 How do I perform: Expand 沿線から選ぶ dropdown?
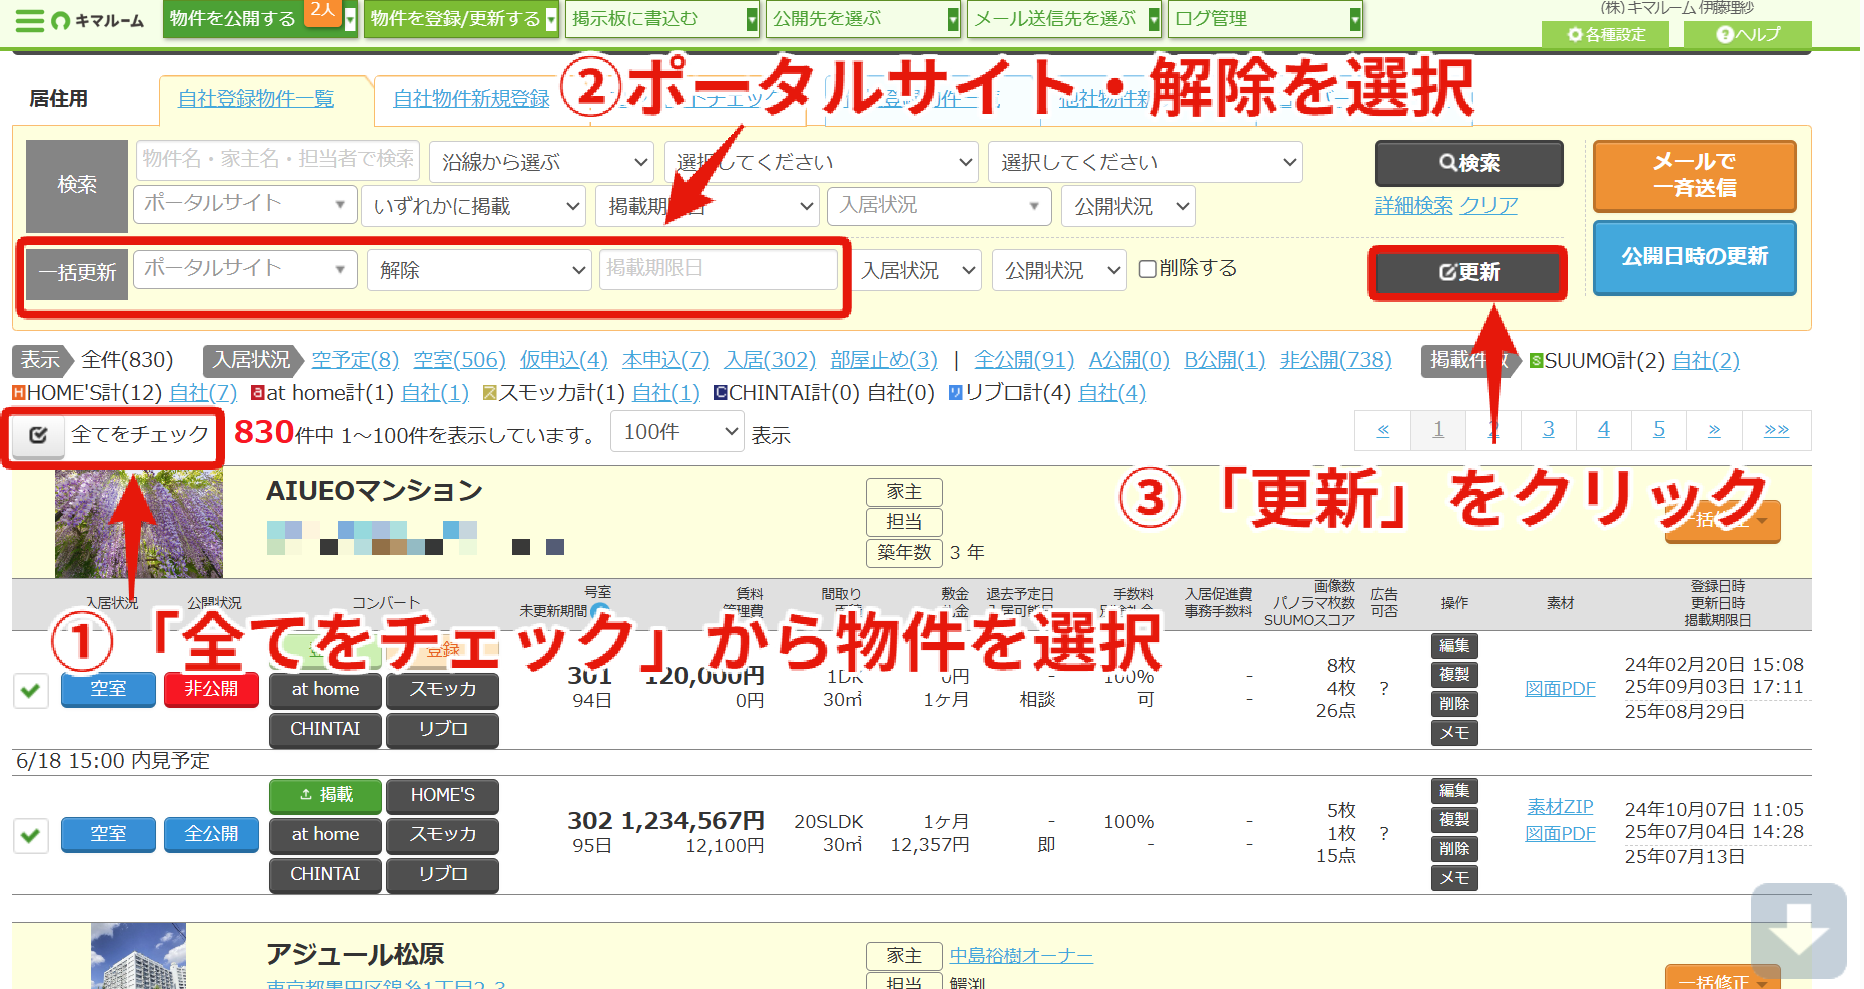coord(541,162)
